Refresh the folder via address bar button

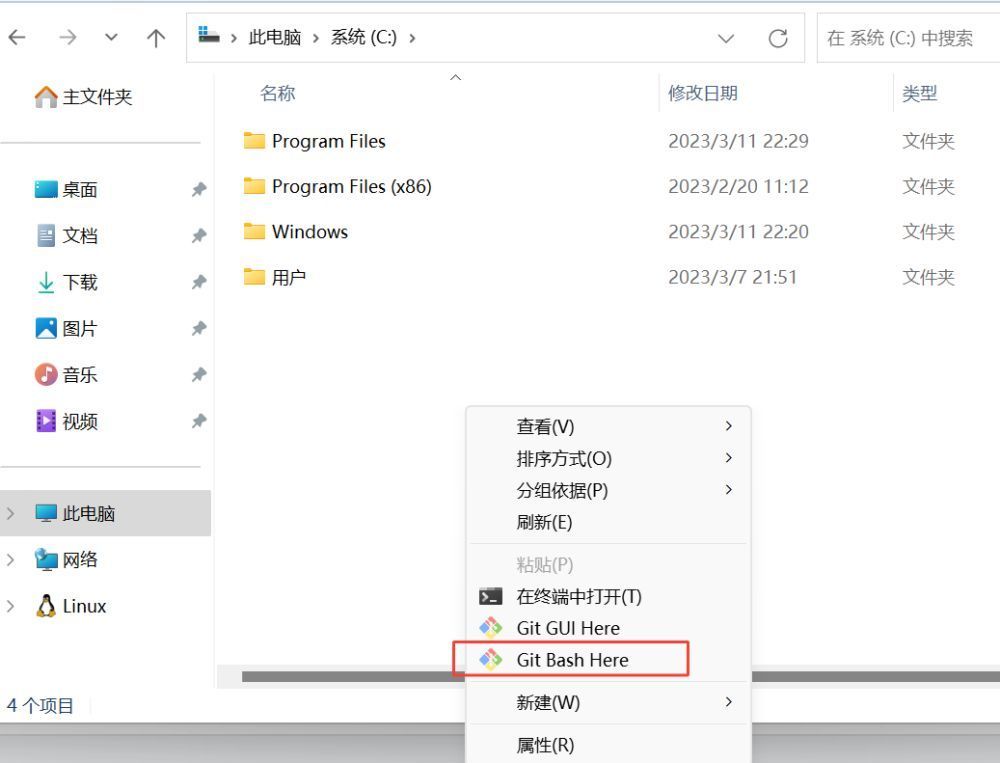777,38
